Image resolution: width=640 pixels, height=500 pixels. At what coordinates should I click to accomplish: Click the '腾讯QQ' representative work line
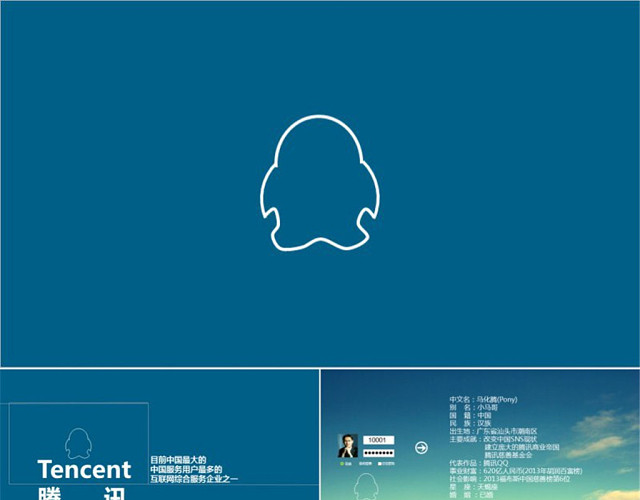click(x=479, y=463)
